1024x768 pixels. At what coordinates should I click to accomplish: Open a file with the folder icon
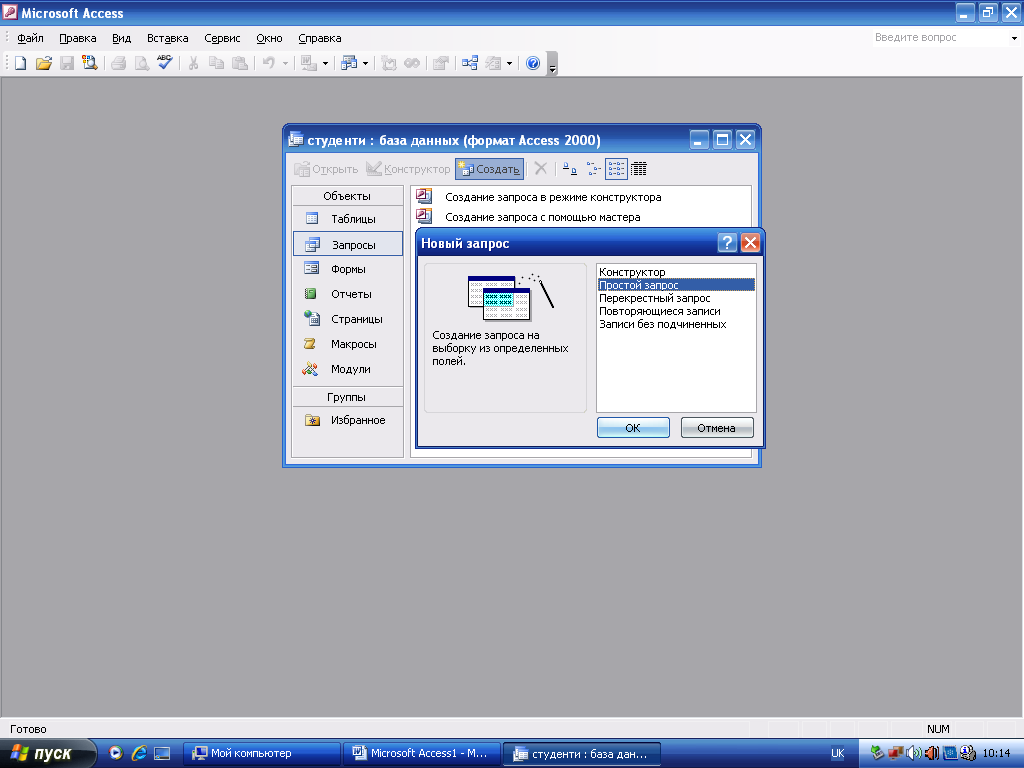44,63
